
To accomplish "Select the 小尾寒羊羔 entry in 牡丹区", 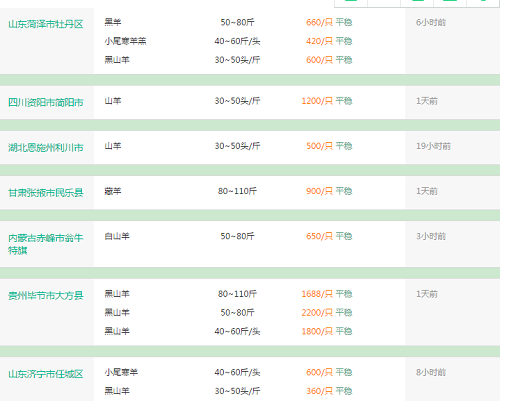I will [125, 41].
